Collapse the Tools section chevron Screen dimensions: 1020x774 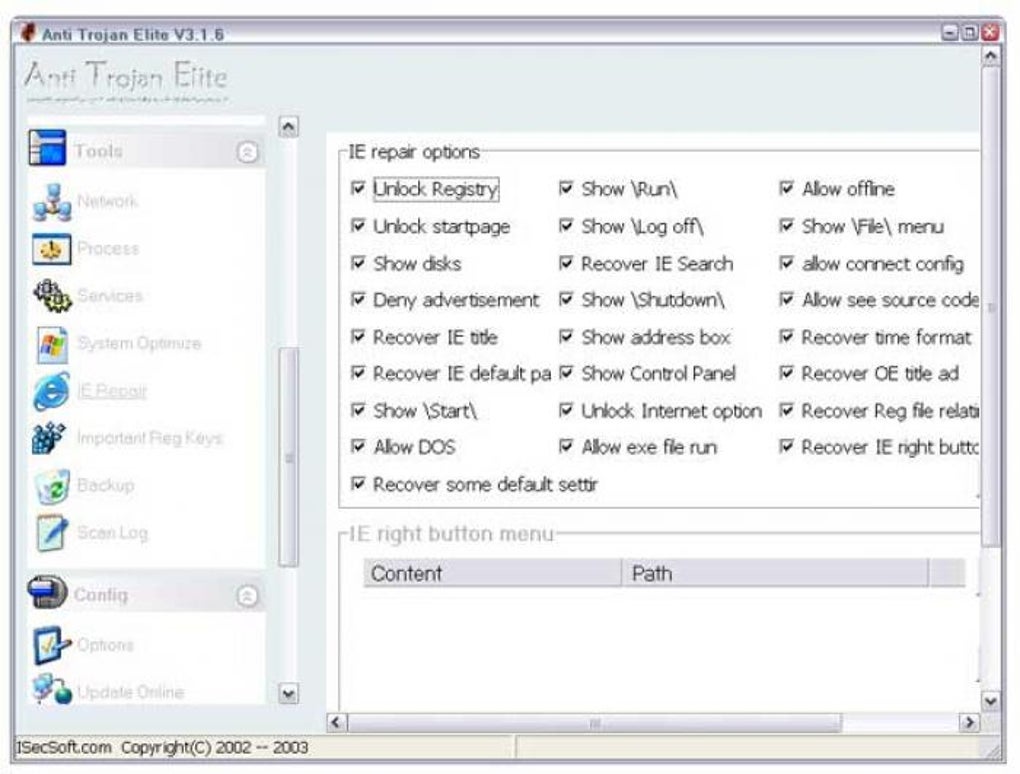click(247, 152)
